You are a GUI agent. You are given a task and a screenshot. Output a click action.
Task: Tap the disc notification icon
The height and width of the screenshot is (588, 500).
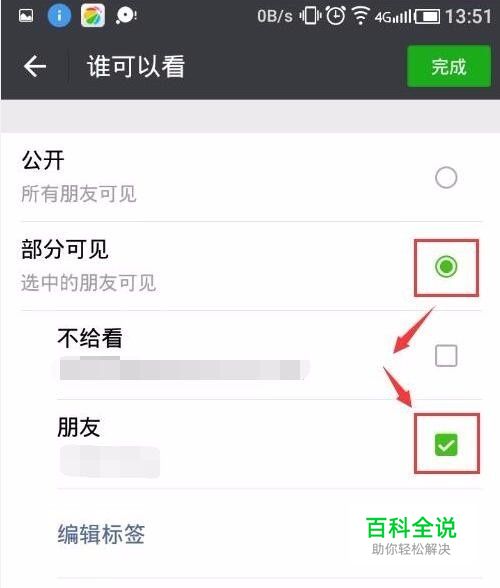coord(126,16)
